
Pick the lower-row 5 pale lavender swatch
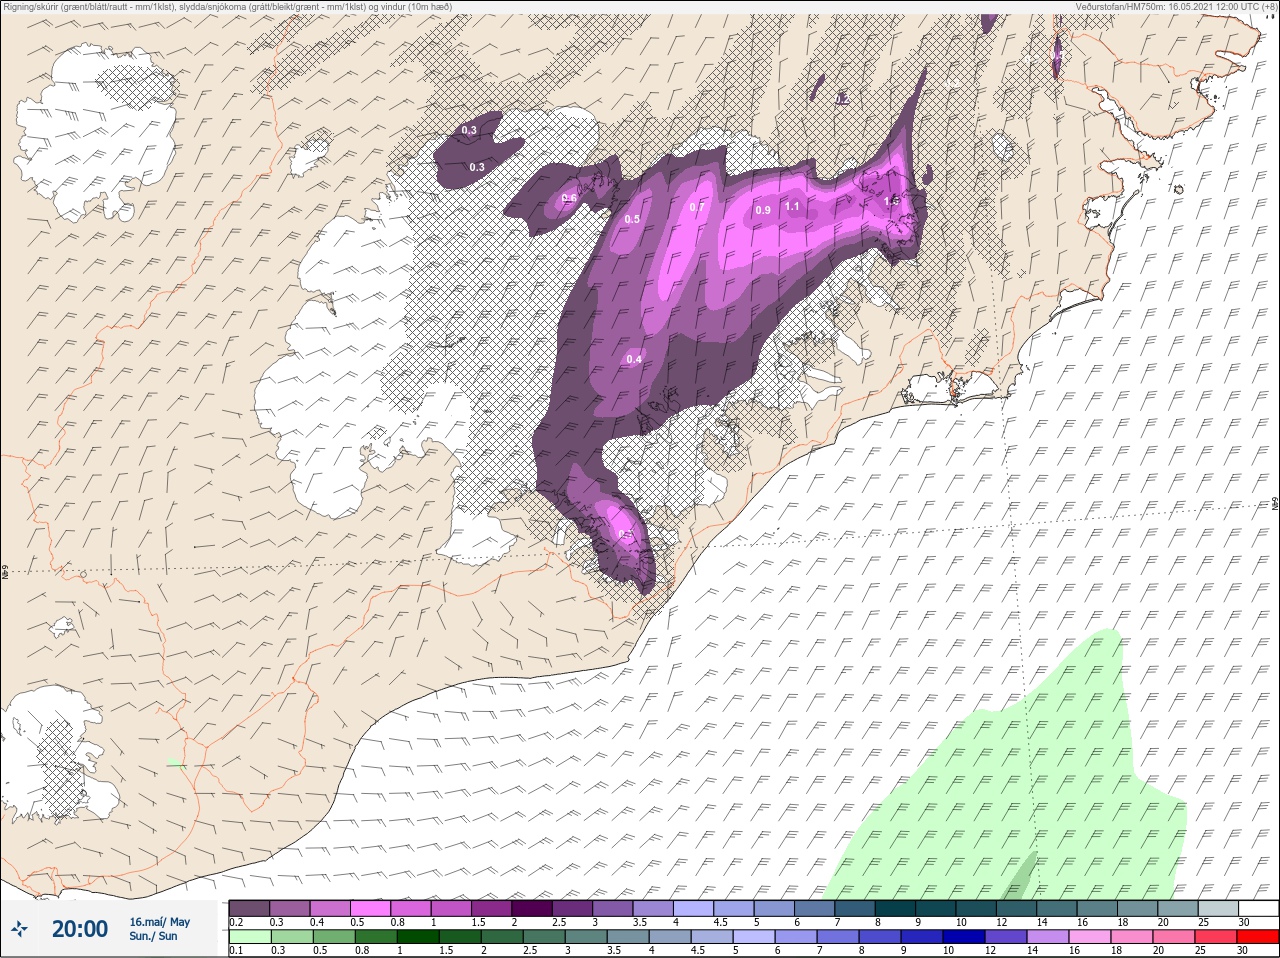click(x=754, y=937)
